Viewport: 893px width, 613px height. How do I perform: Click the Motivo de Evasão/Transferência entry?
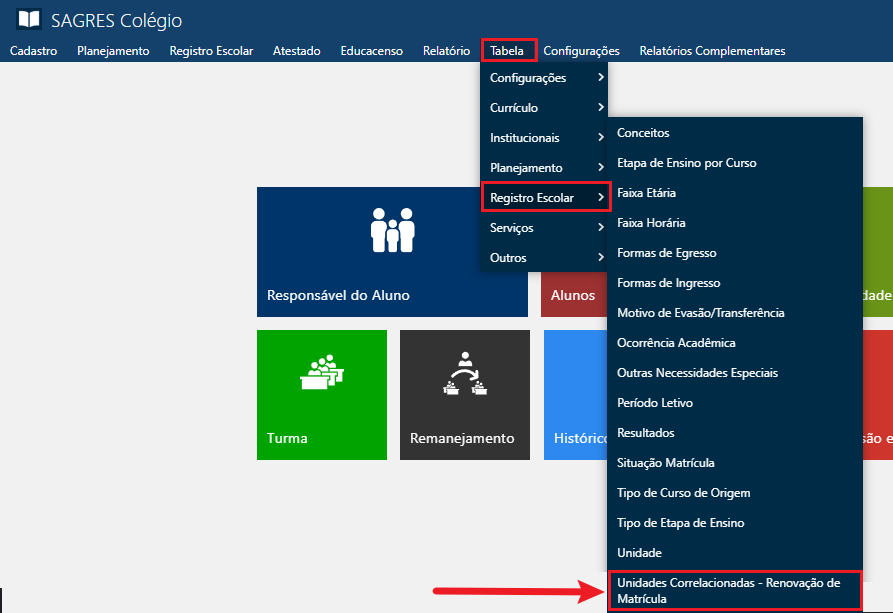click(x=700, y=313)
